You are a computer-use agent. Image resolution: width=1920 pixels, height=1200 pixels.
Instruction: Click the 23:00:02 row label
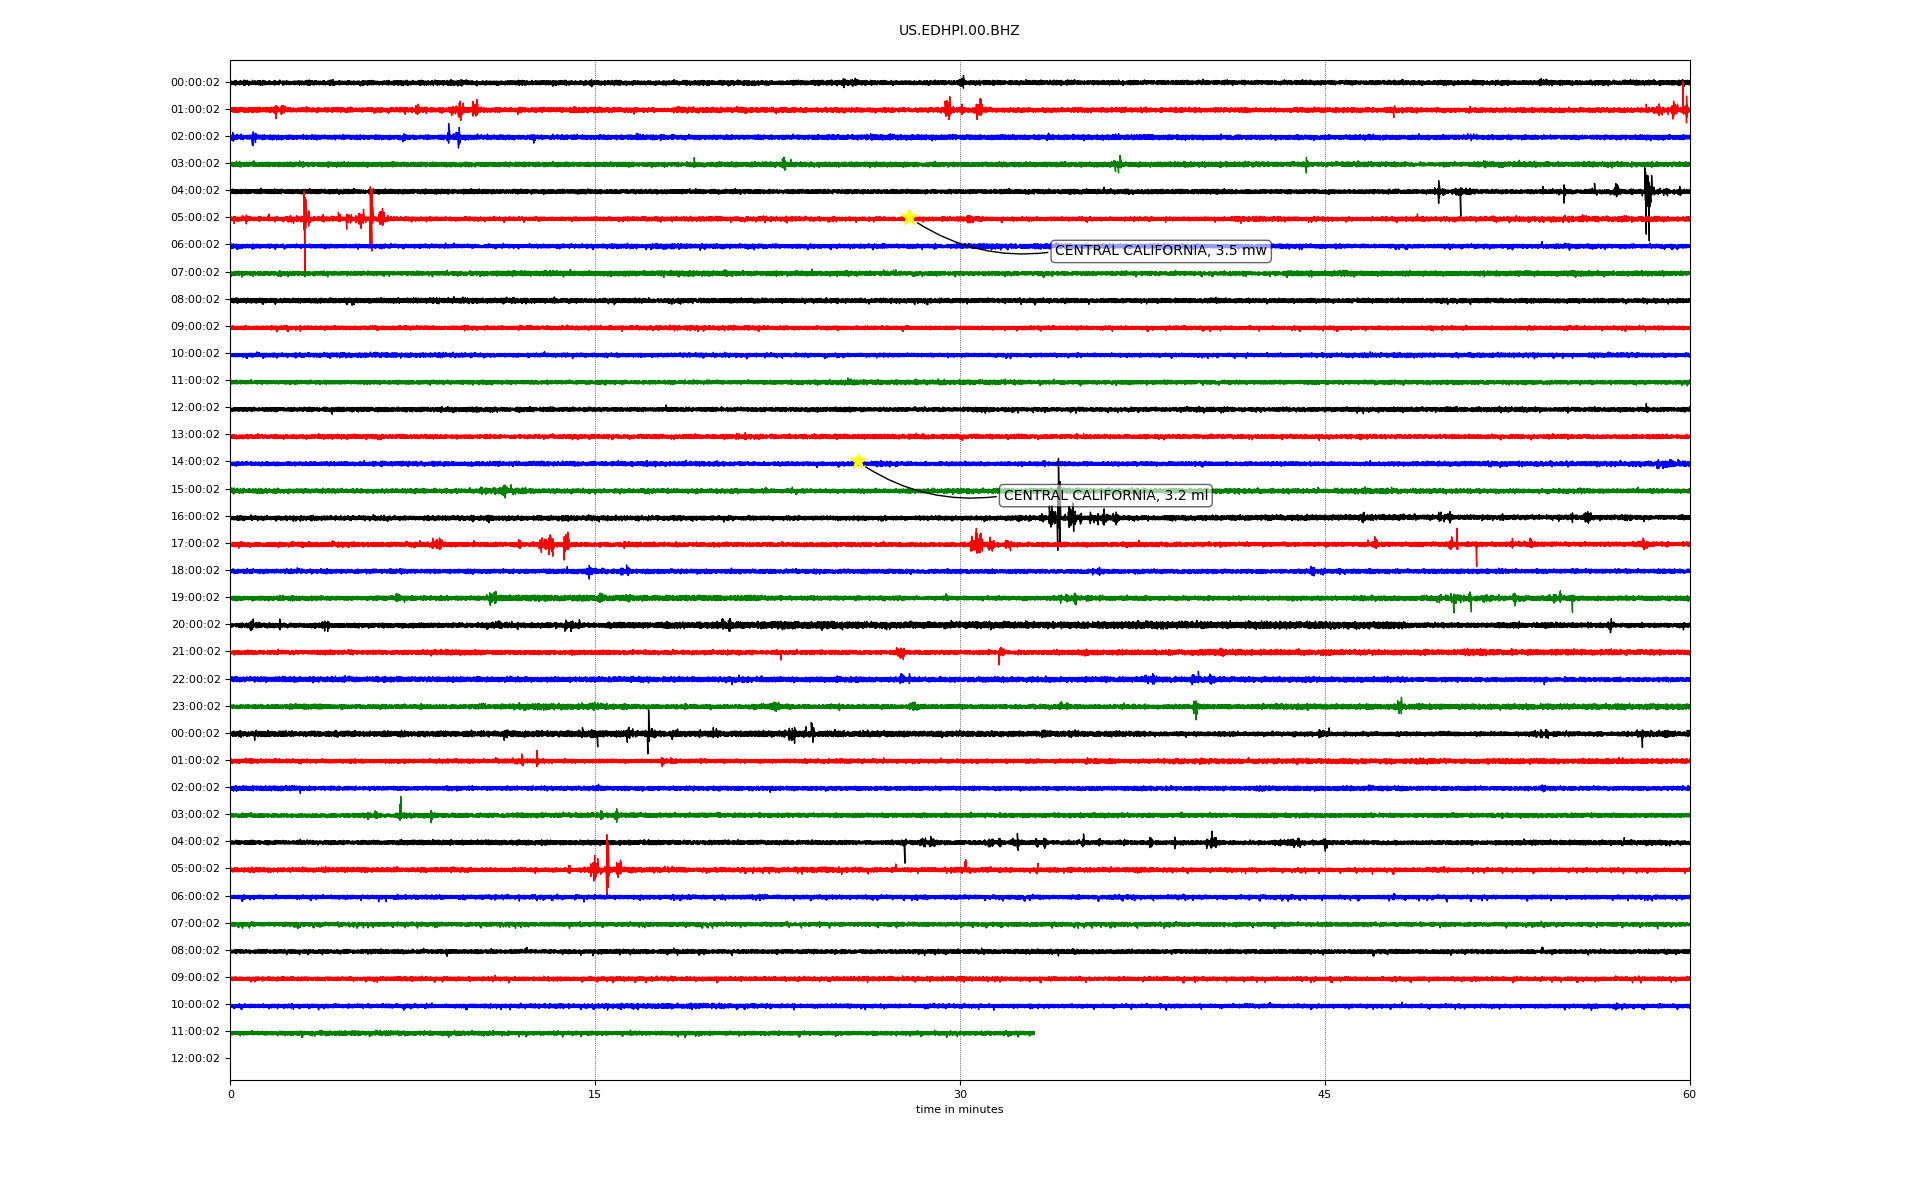[195, 707]
